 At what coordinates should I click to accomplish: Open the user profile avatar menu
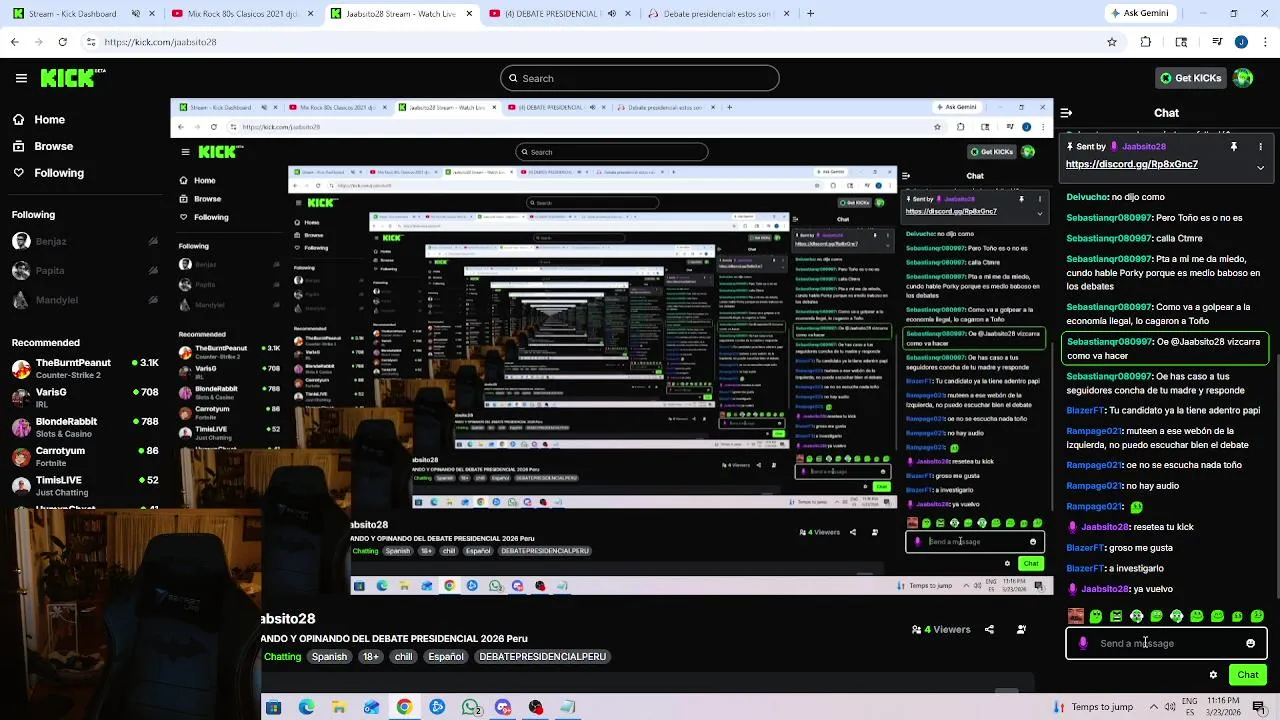click(x=1243, y=78)
